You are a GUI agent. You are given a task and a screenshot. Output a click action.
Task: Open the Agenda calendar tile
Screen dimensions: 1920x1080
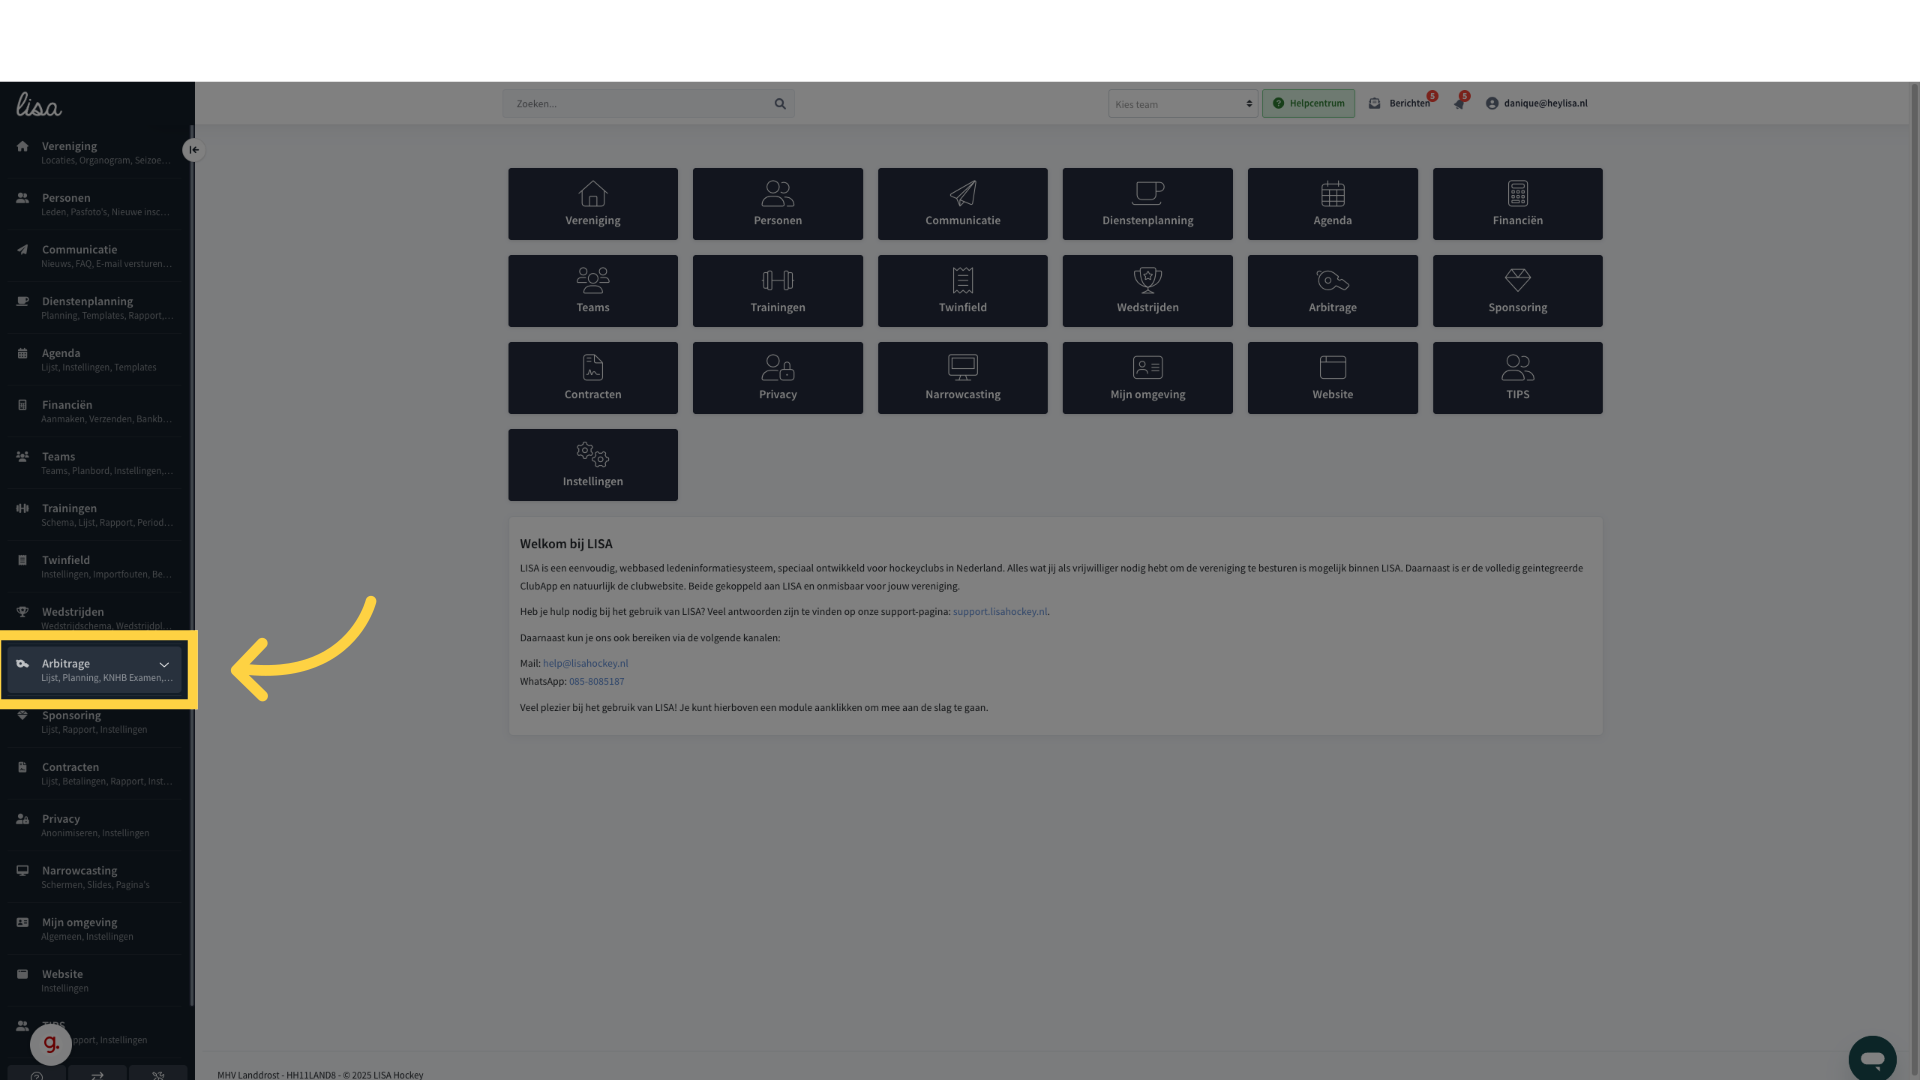pos(1333,204)
